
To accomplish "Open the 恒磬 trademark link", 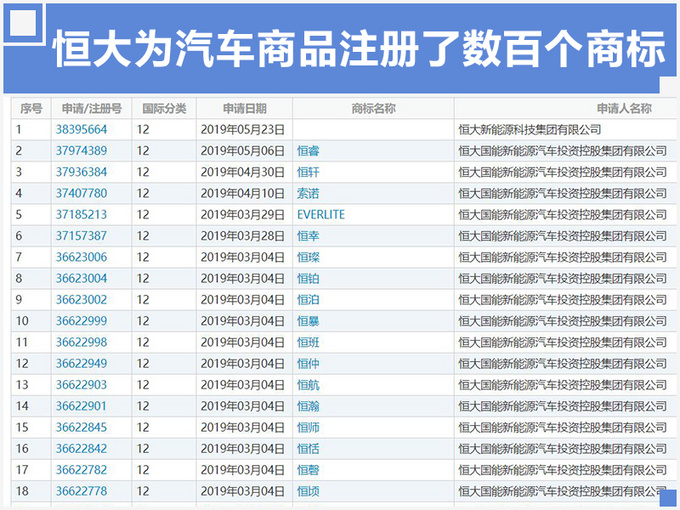I will click(308, 469).
